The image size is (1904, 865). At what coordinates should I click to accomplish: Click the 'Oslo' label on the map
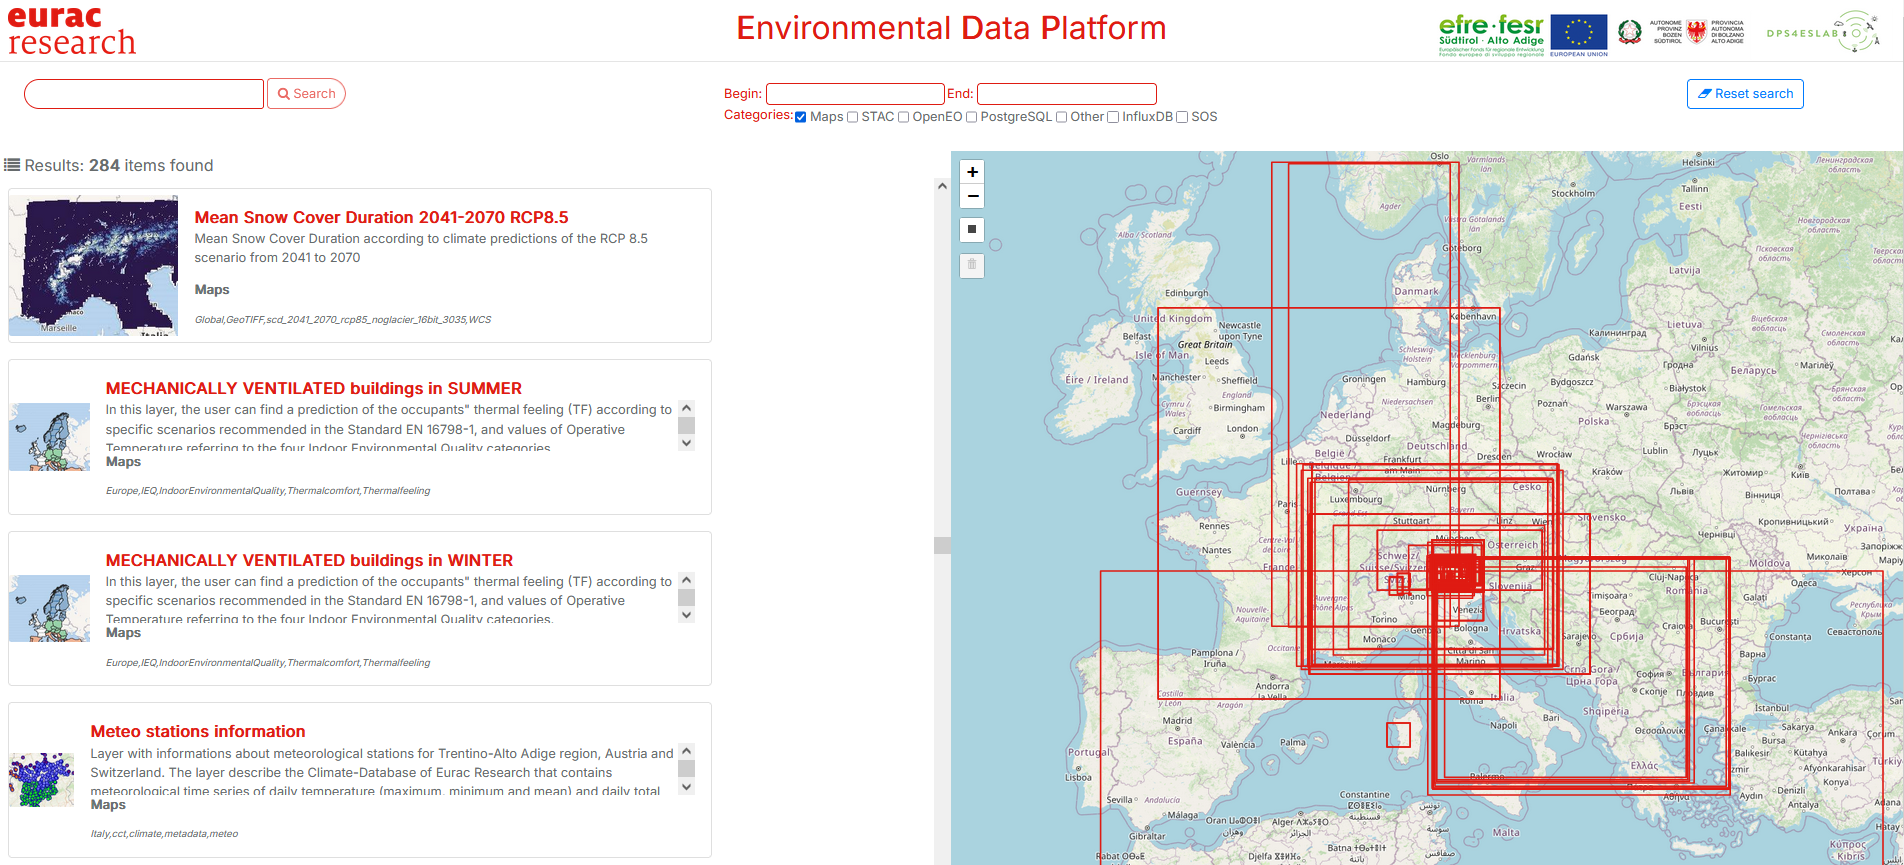click(x=1439, y=156)
